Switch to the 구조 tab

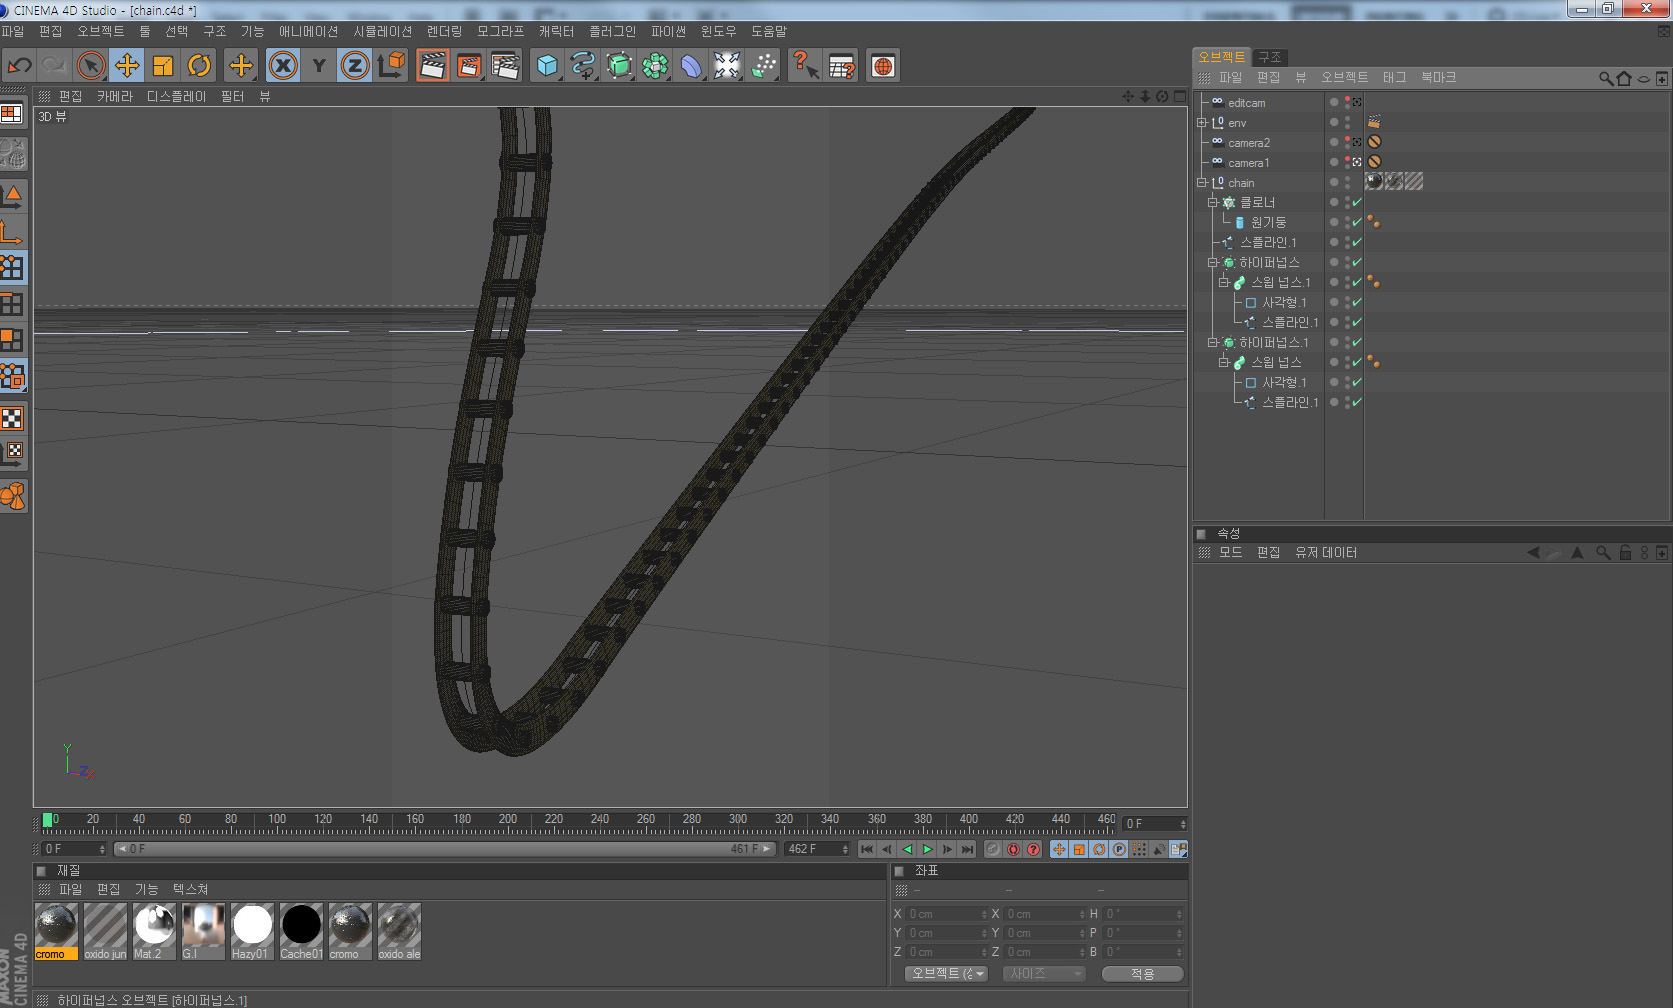[1270, 57]
